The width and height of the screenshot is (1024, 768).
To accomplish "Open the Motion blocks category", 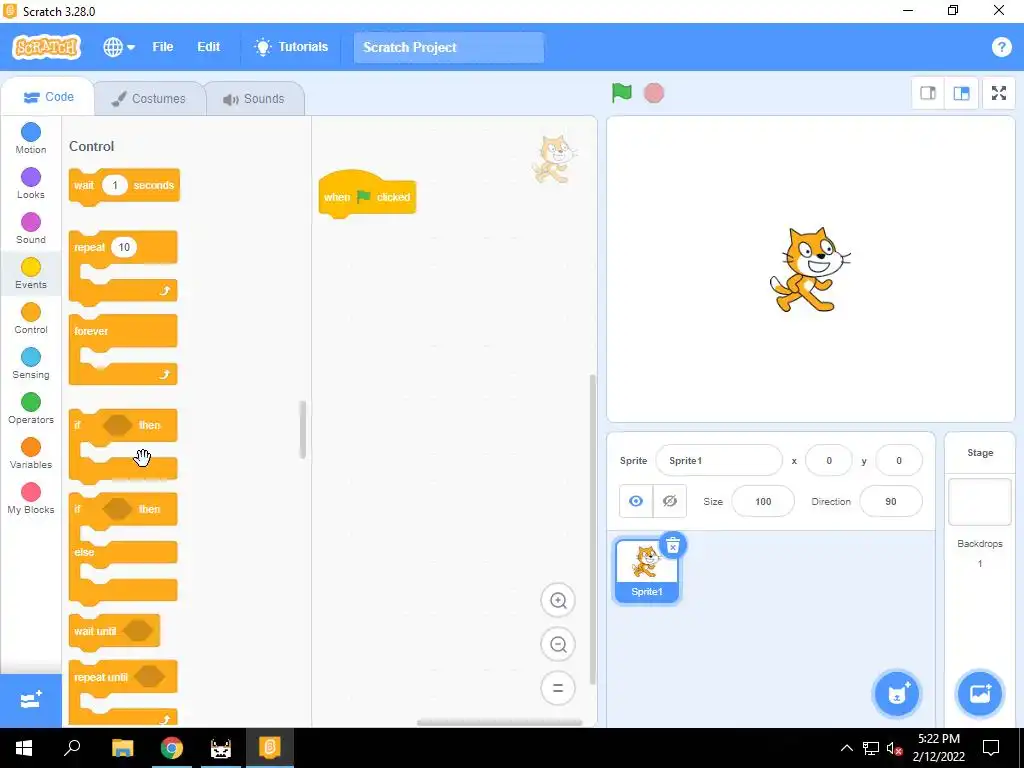I will click(31, 138).
